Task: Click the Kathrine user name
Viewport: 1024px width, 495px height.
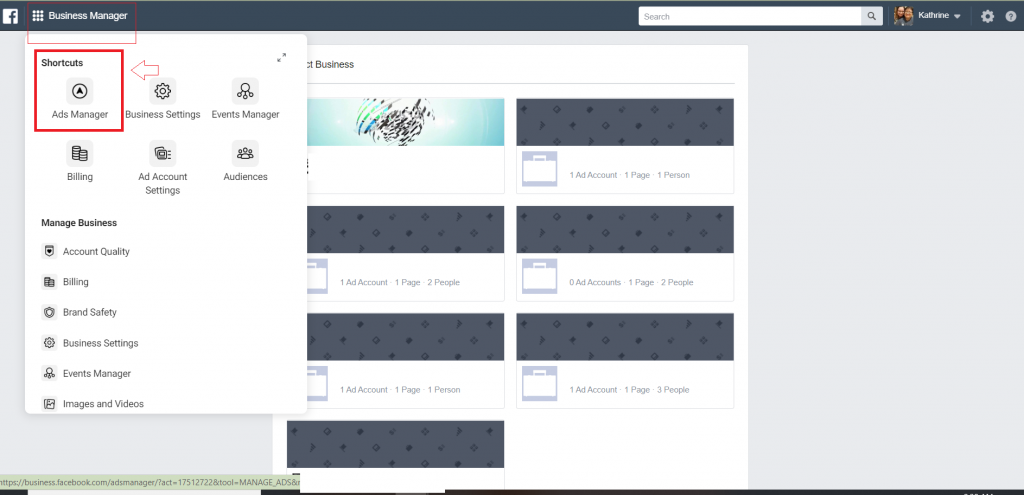Action: coord(933,16)
